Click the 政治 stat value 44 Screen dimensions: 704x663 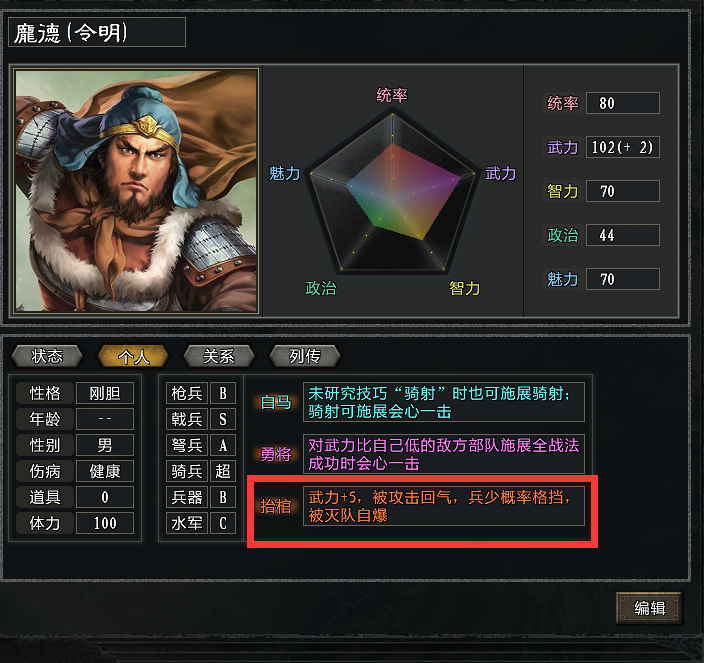pyautogui.click(x=623, y=235)
